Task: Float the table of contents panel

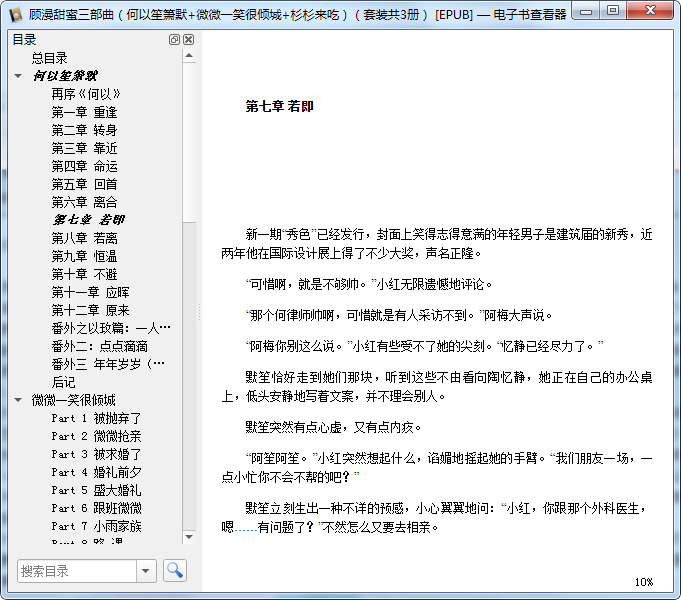Action: (x=174, y=40)
